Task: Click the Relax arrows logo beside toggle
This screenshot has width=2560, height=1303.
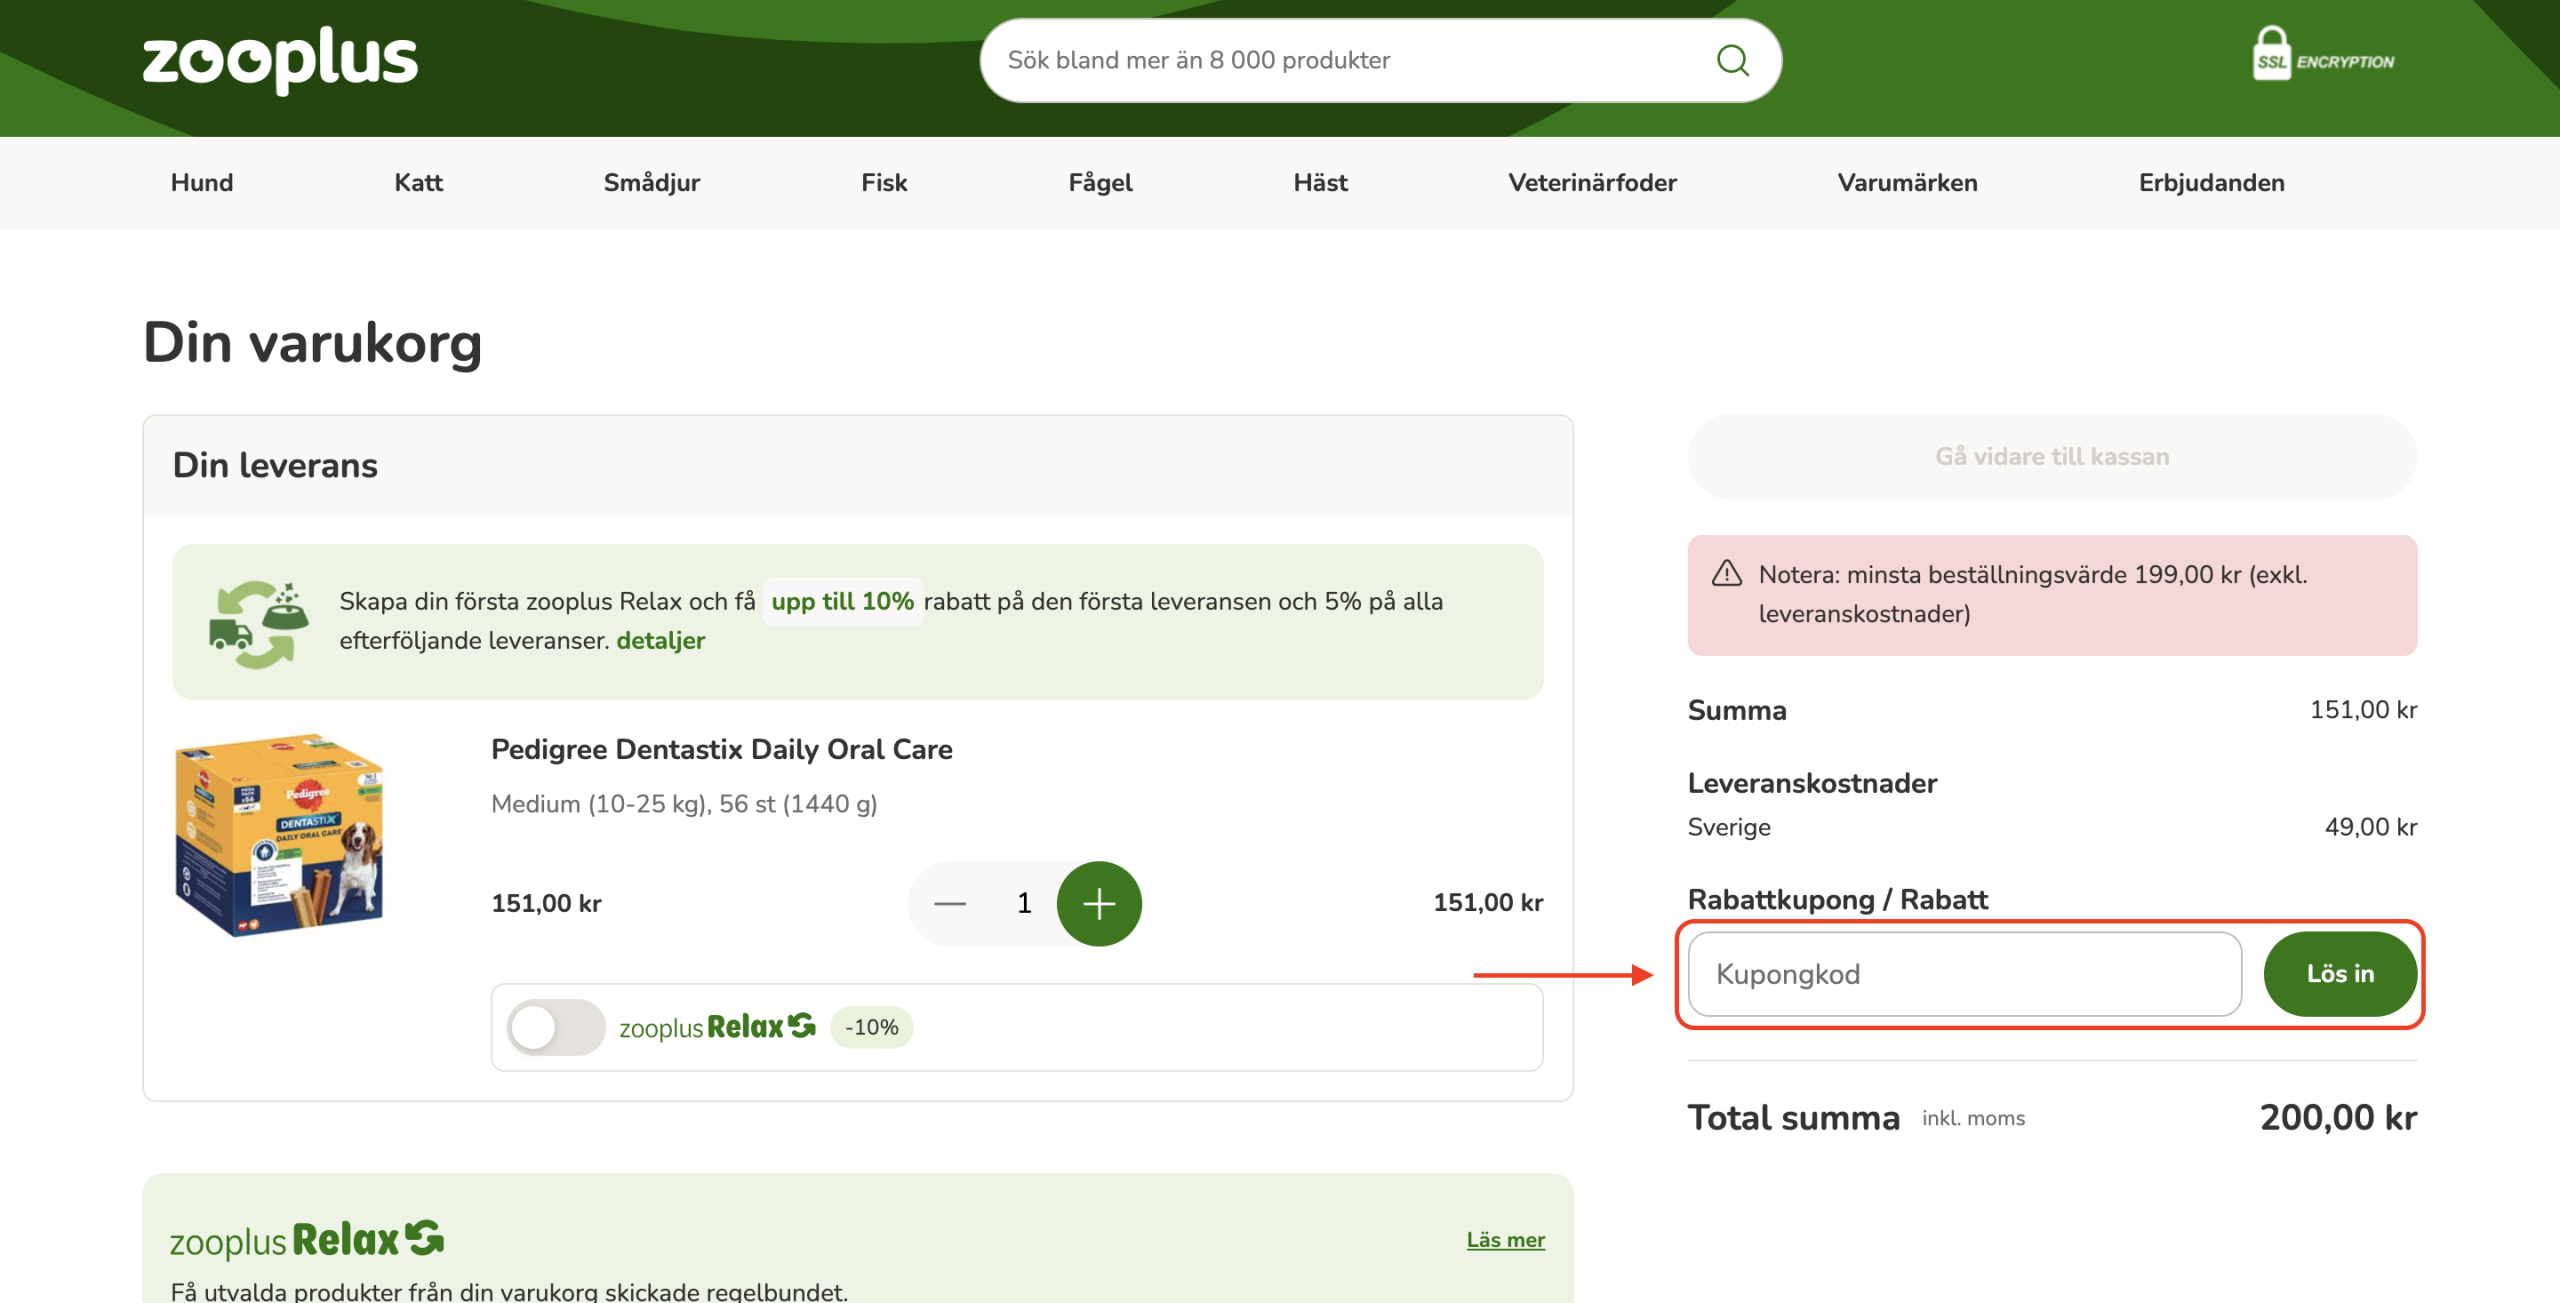Action: 802,1026
